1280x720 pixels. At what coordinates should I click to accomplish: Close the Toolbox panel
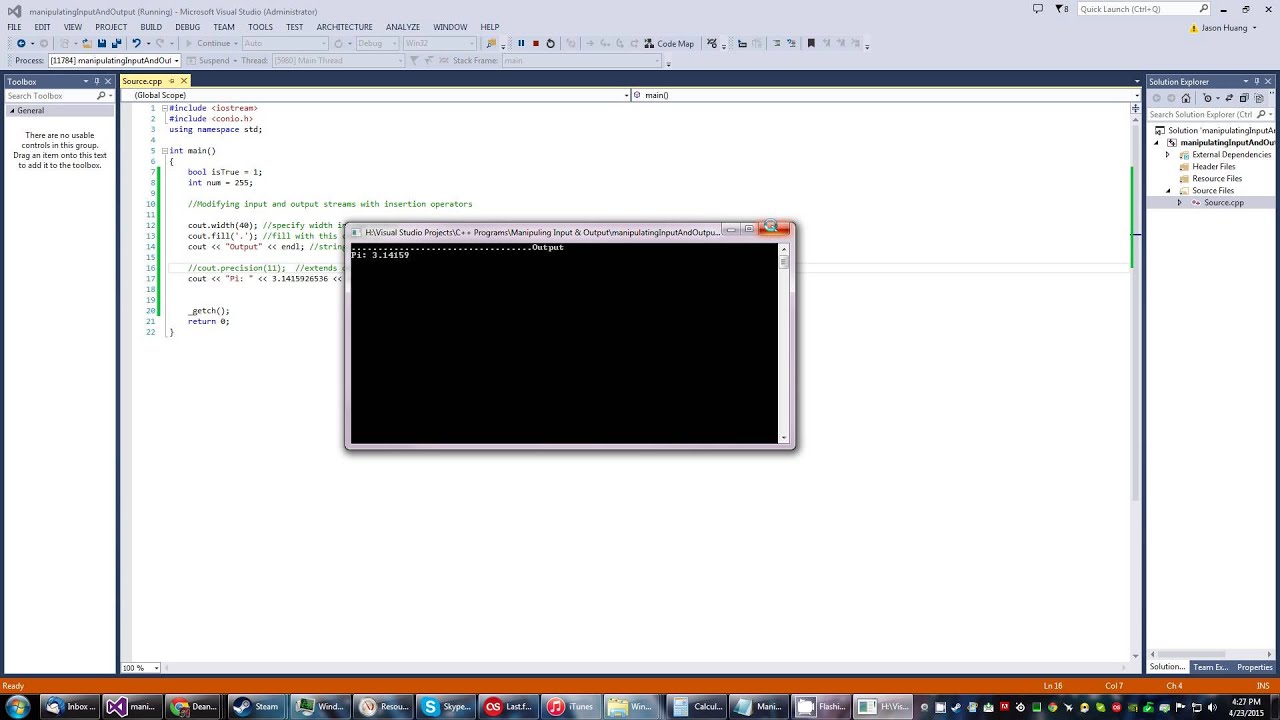point(109,81)
